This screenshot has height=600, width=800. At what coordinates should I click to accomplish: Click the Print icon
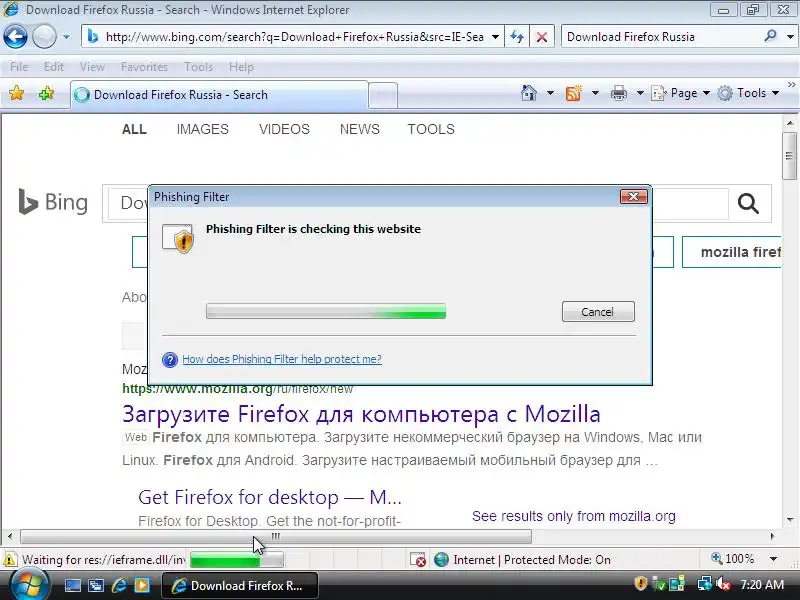[x=618, y=93]
